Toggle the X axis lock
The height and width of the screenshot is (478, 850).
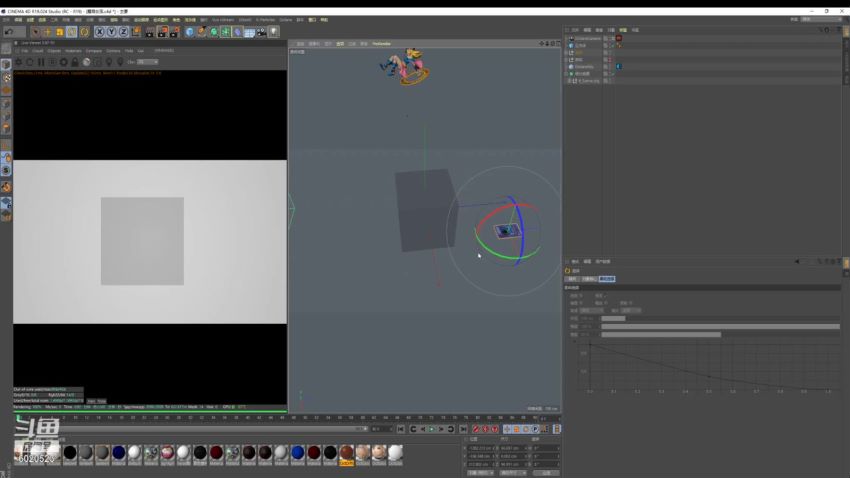tap(99, 32)
